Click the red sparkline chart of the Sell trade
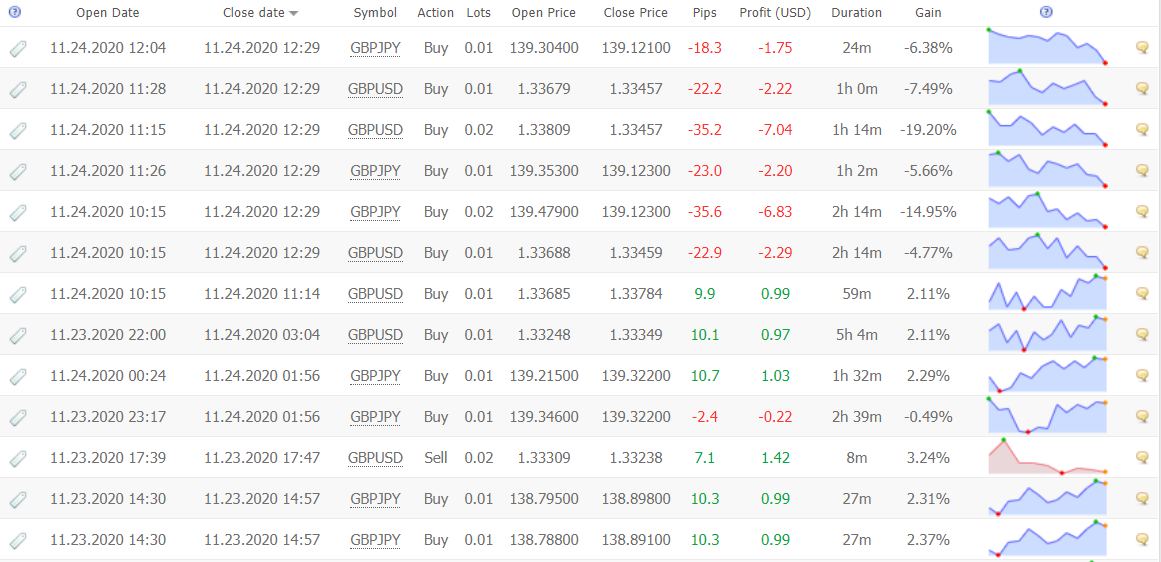This screenshot has height=562, width=1161. point(1047,457)
